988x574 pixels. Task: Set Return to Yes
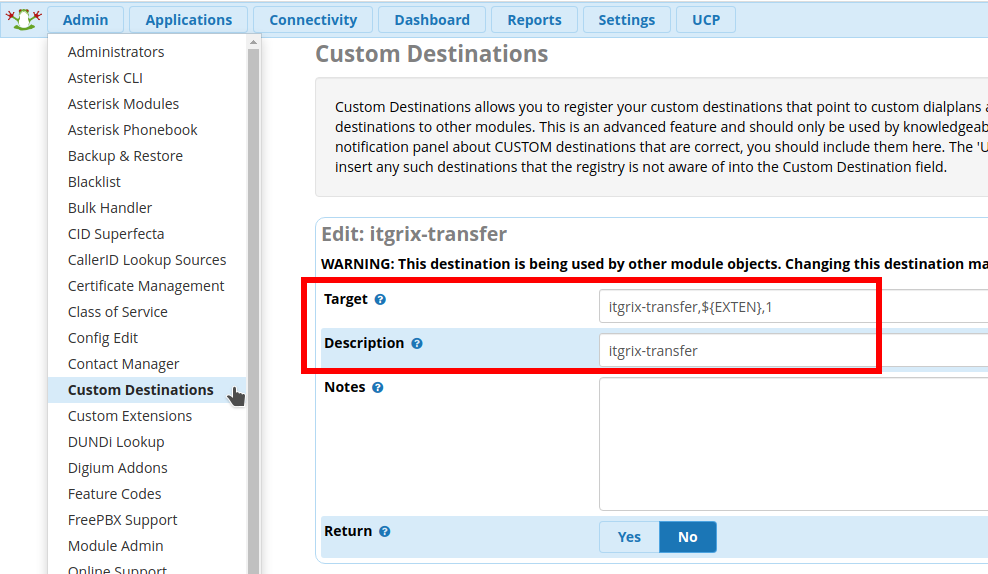(629, 537)
